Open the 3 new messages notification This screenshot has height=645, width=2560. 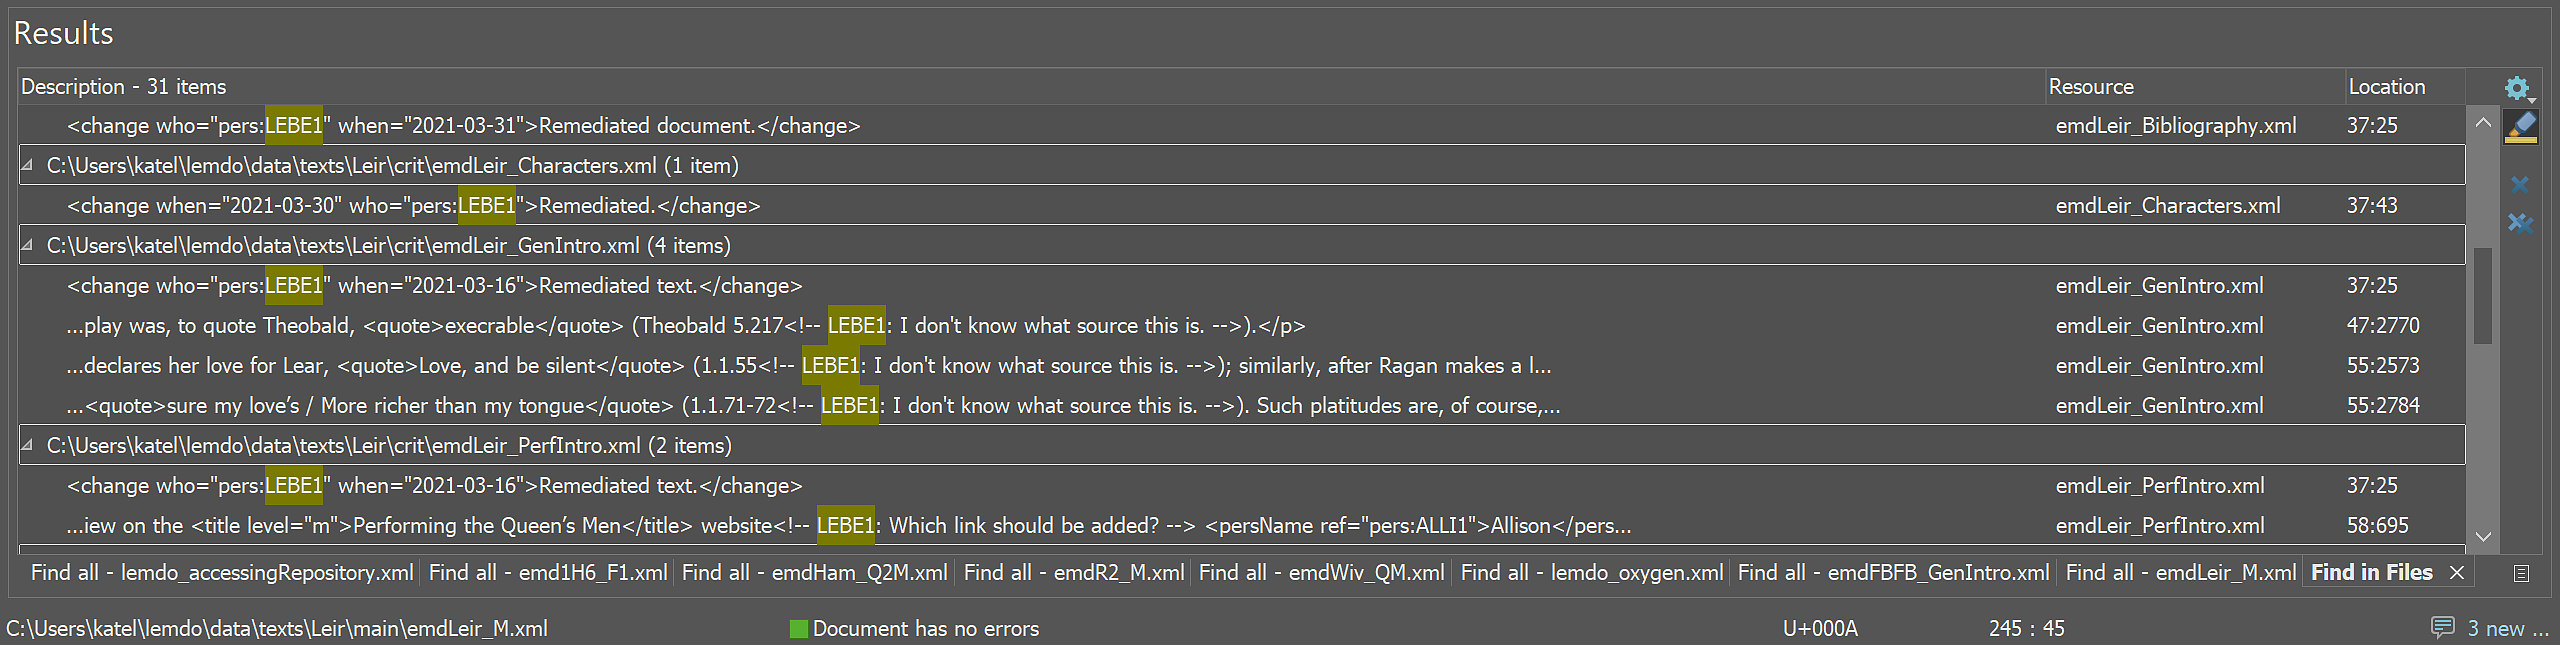click(2507, 629)
